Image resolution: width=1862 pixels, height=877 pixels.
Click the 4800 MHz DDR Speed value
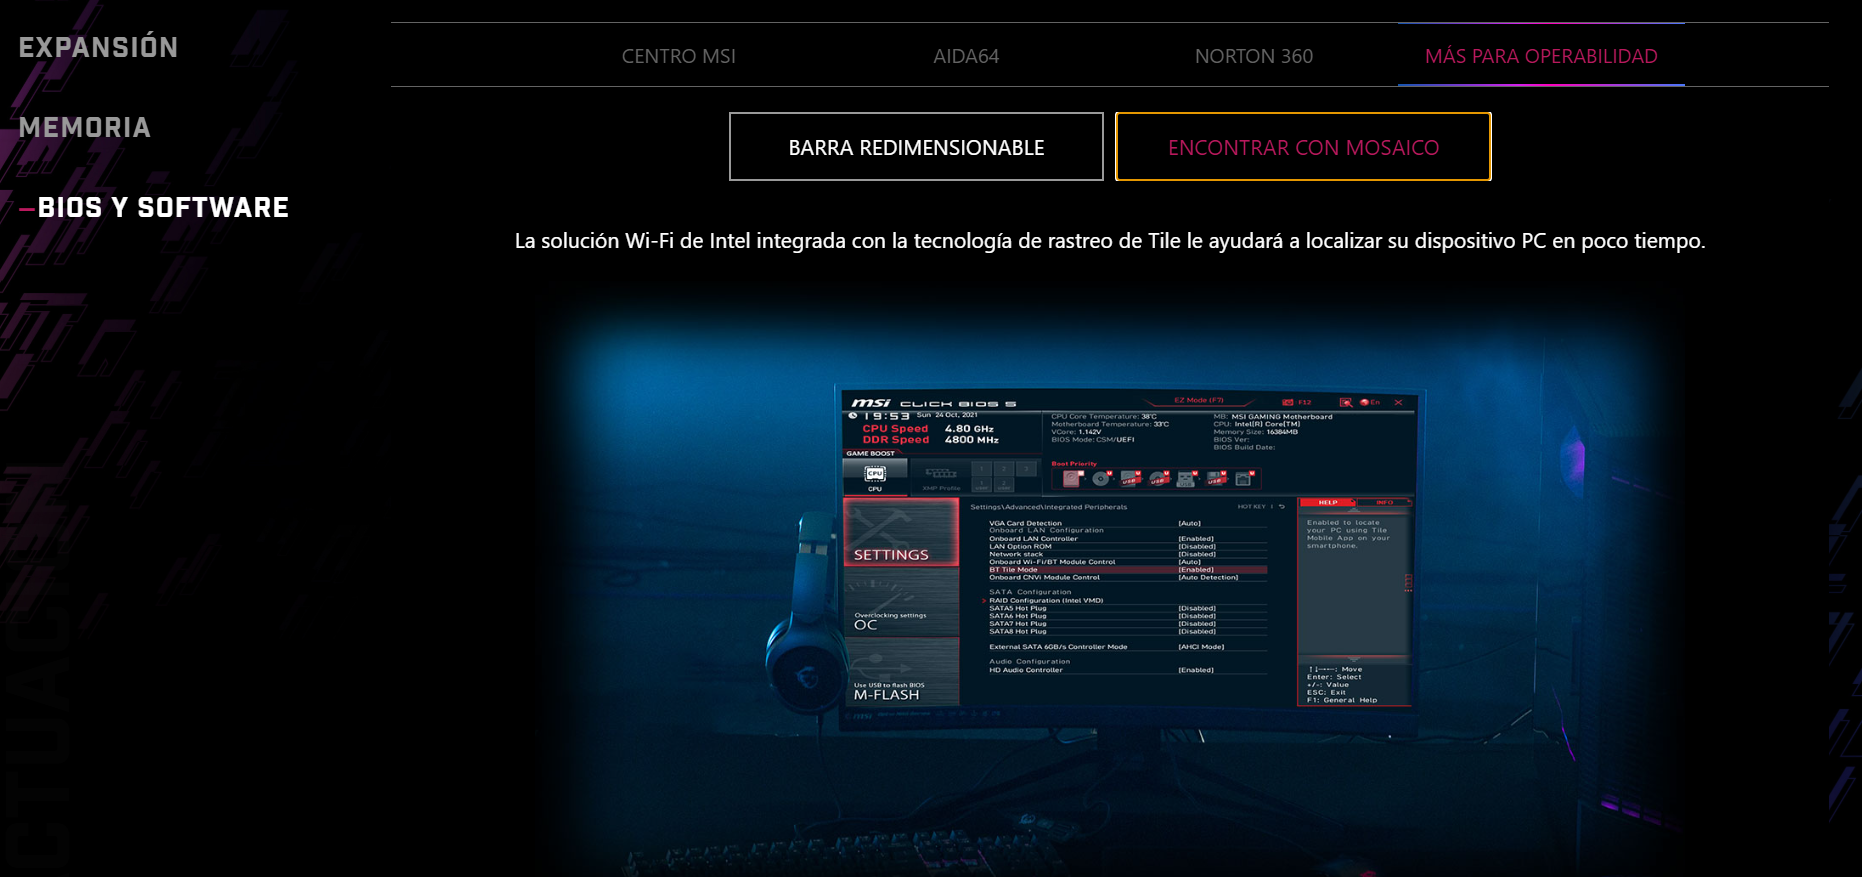tap(971, 440)
